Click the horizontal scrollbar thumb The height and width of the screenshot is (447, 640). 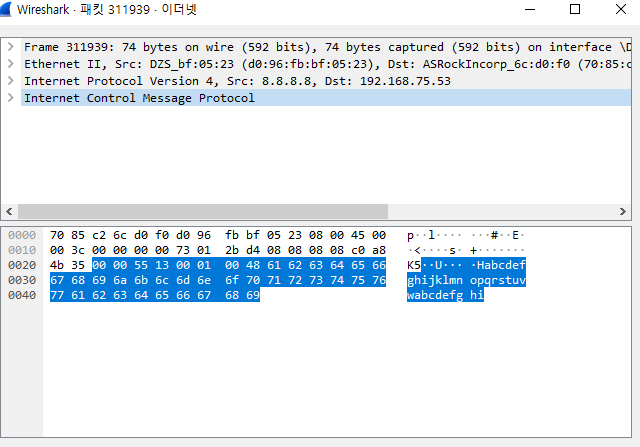203,211
